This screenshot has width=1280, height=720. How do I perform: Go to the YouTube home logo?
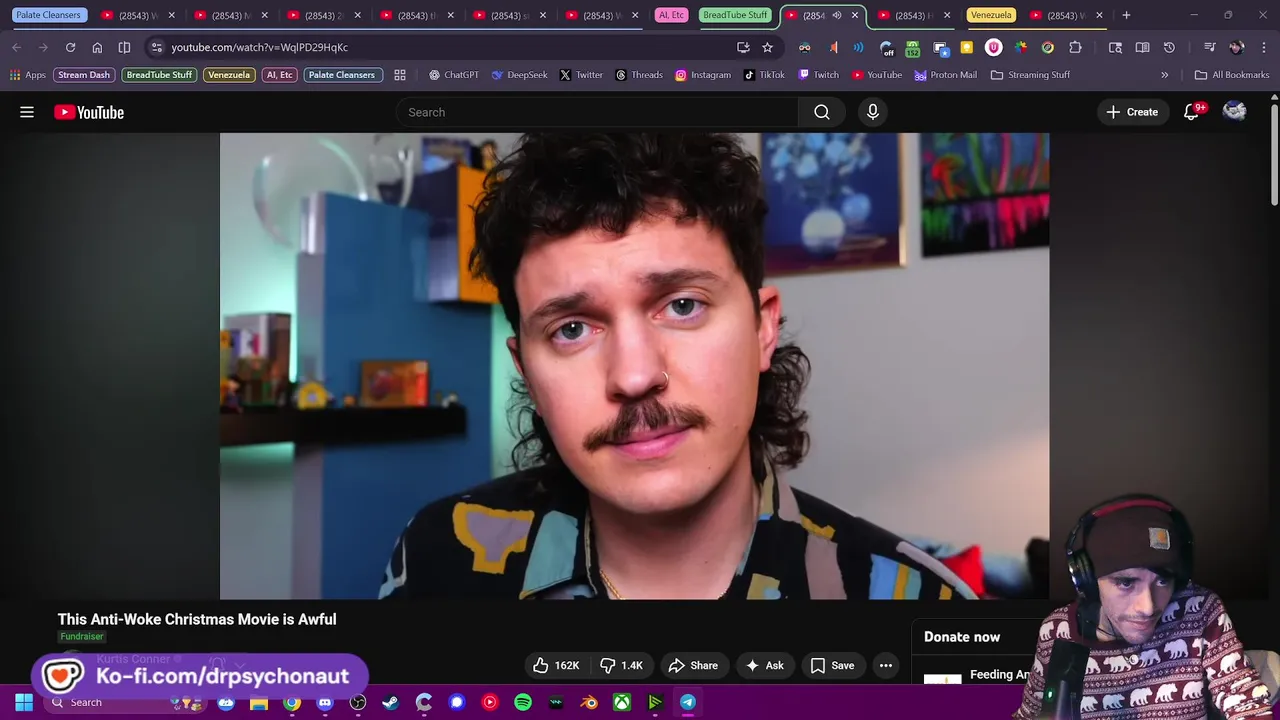(89, 112)
